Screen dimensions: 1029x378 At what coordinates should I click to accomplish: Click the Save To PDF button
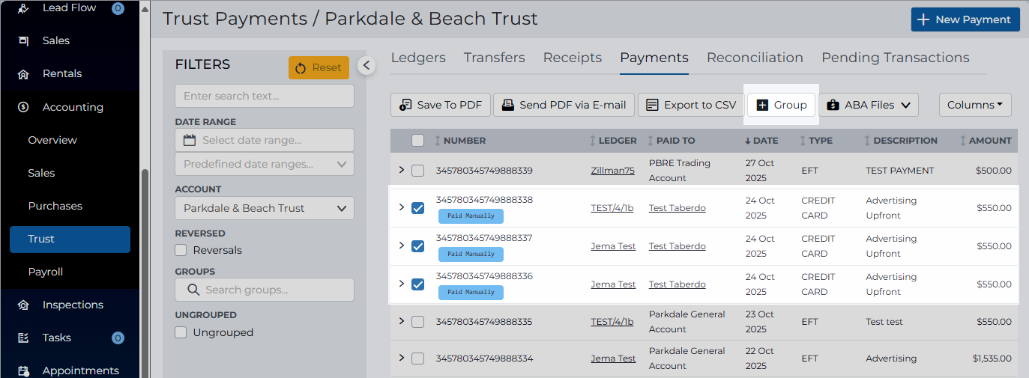pos(440,105)
